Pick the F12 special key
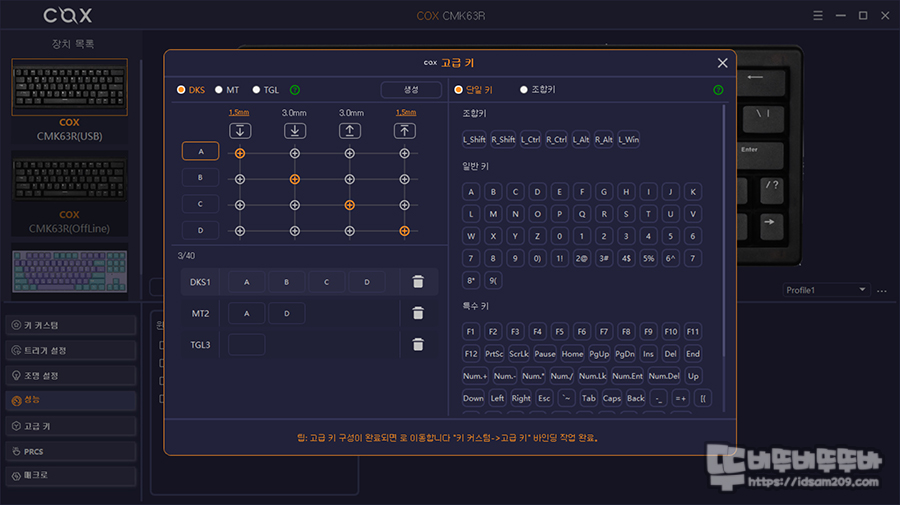Viewport: 900px width, 505px height. pos(471,354)
